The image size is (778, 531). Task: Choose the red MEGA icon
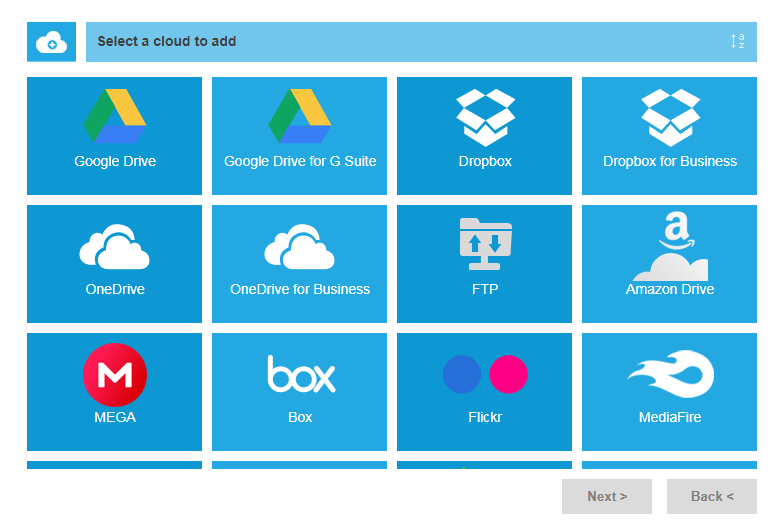pos(115,374)
